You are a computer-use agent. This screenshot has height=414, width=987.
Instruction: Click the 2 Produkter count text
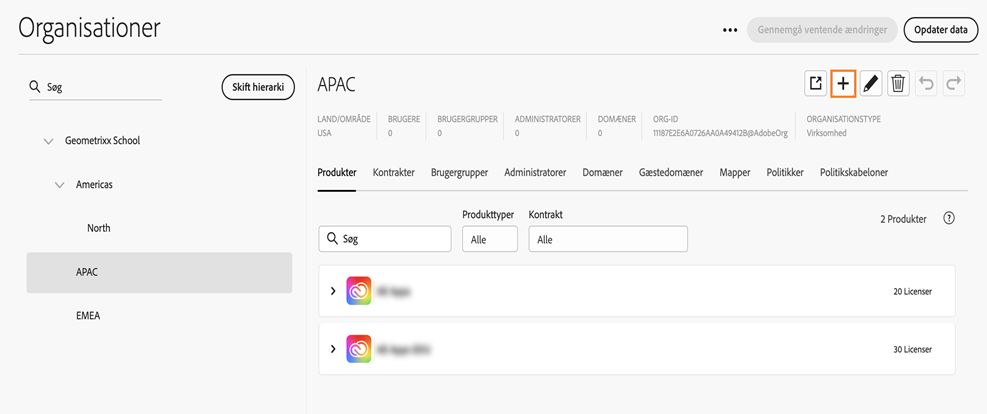tap(903, 219)
